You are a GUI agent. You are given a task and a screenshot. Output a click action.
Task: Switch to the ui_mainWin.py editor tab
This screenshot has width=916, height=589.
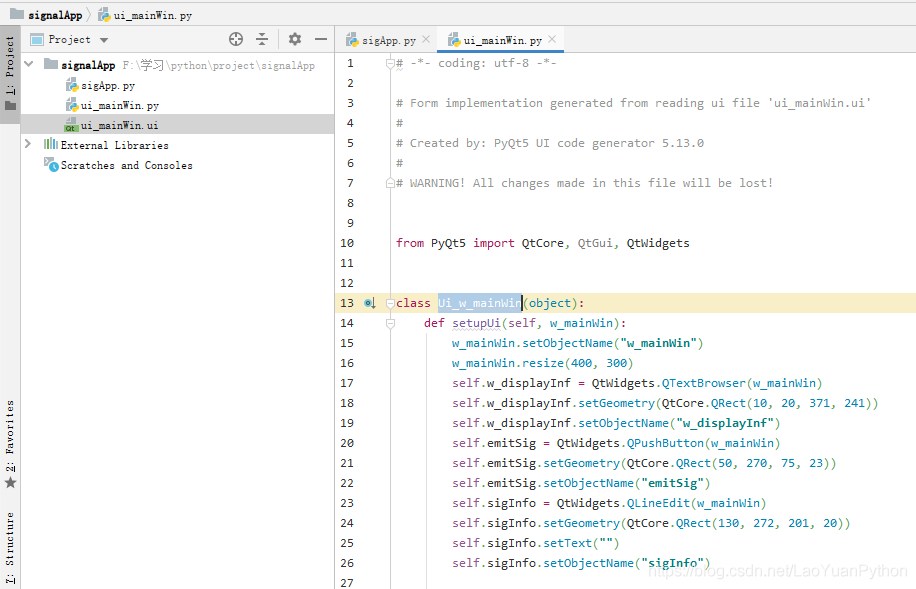point(502,40)
